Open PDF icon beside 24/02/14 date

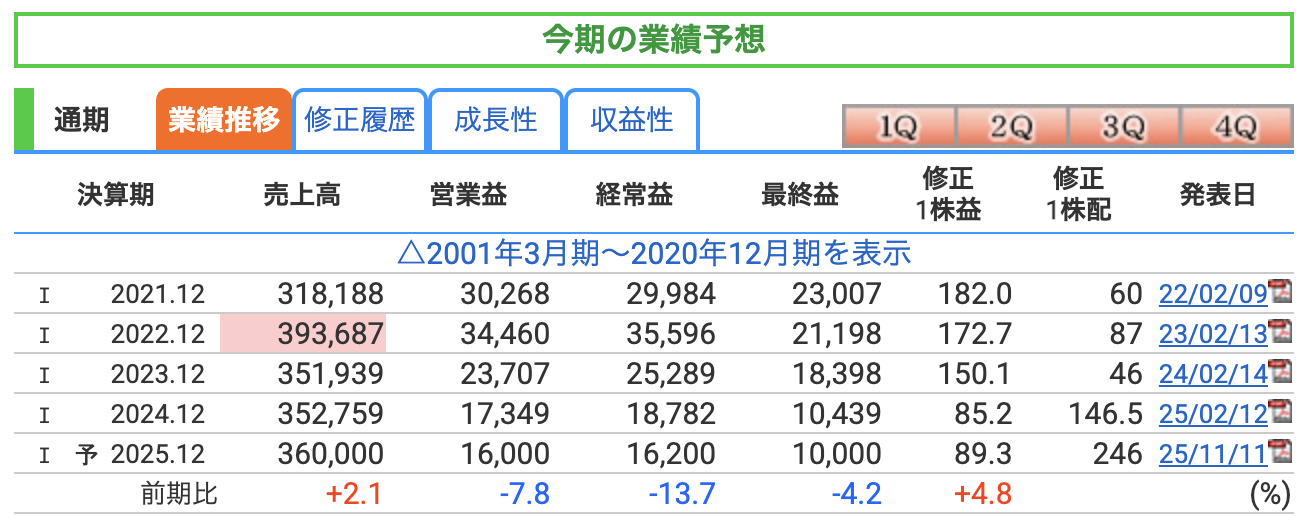pyautogui.click(x=1280, y=373)
